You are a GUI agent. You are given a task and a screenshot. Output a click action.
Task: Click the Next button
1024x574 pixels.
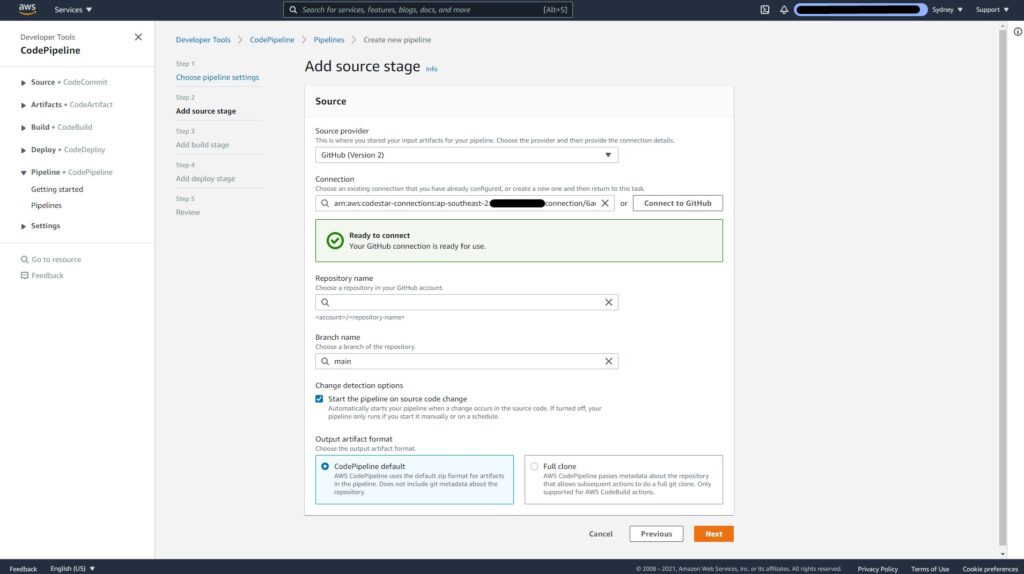coord(713,534)
